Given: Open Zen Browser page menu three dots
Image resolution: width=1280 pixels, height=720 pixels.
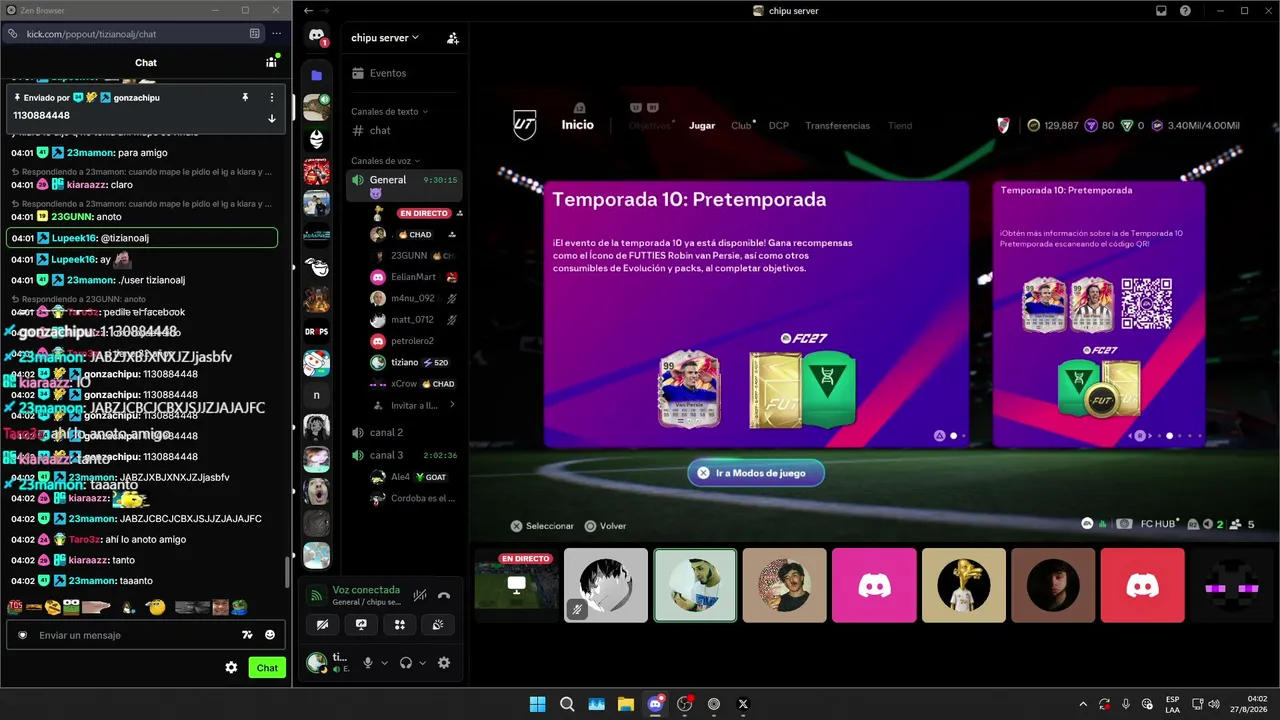Looking at the screenshot, I should pos(277,34).
